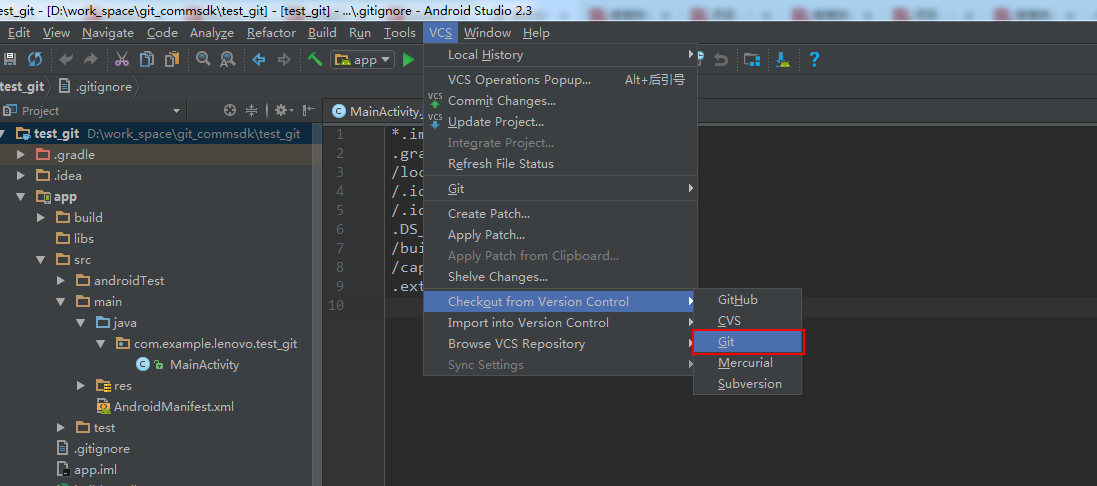This screenshot has height=486, width=1097.
Task: Open the app run configuration dropdown
Action: click(363, 60)
